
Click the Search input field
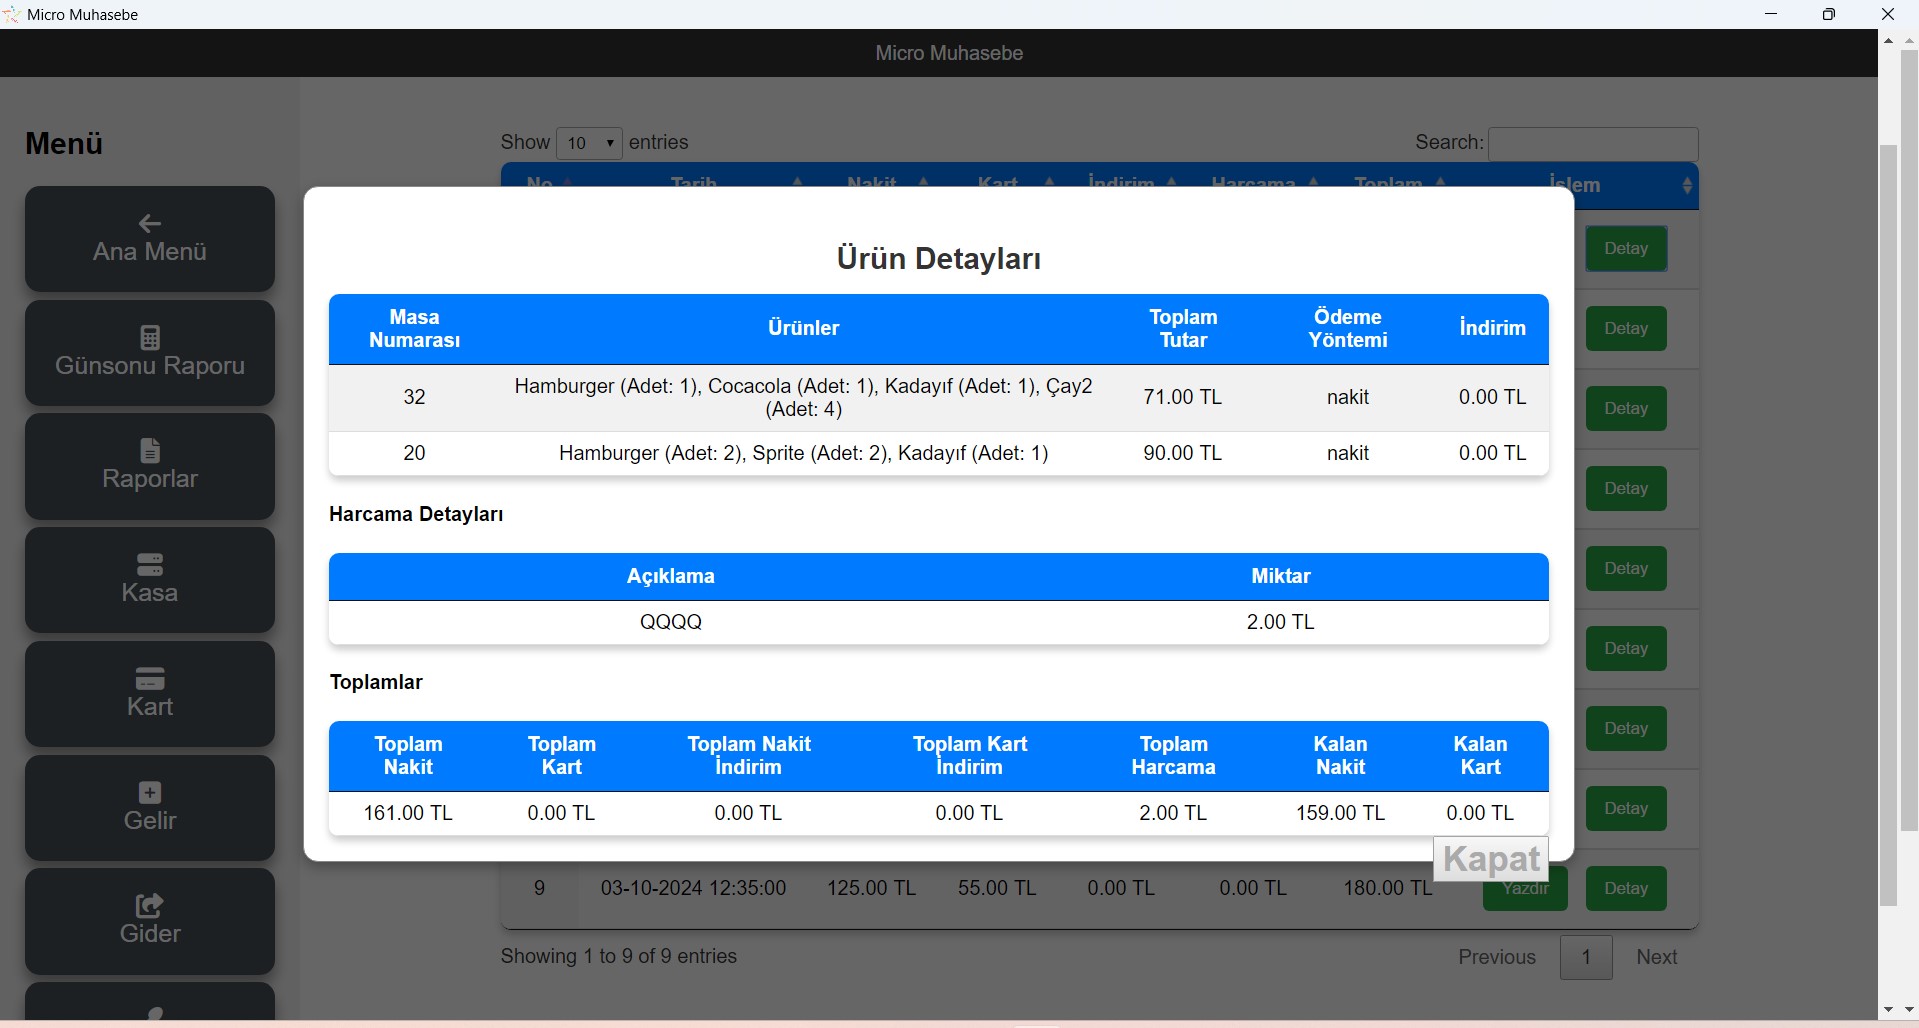[1593, 144]
